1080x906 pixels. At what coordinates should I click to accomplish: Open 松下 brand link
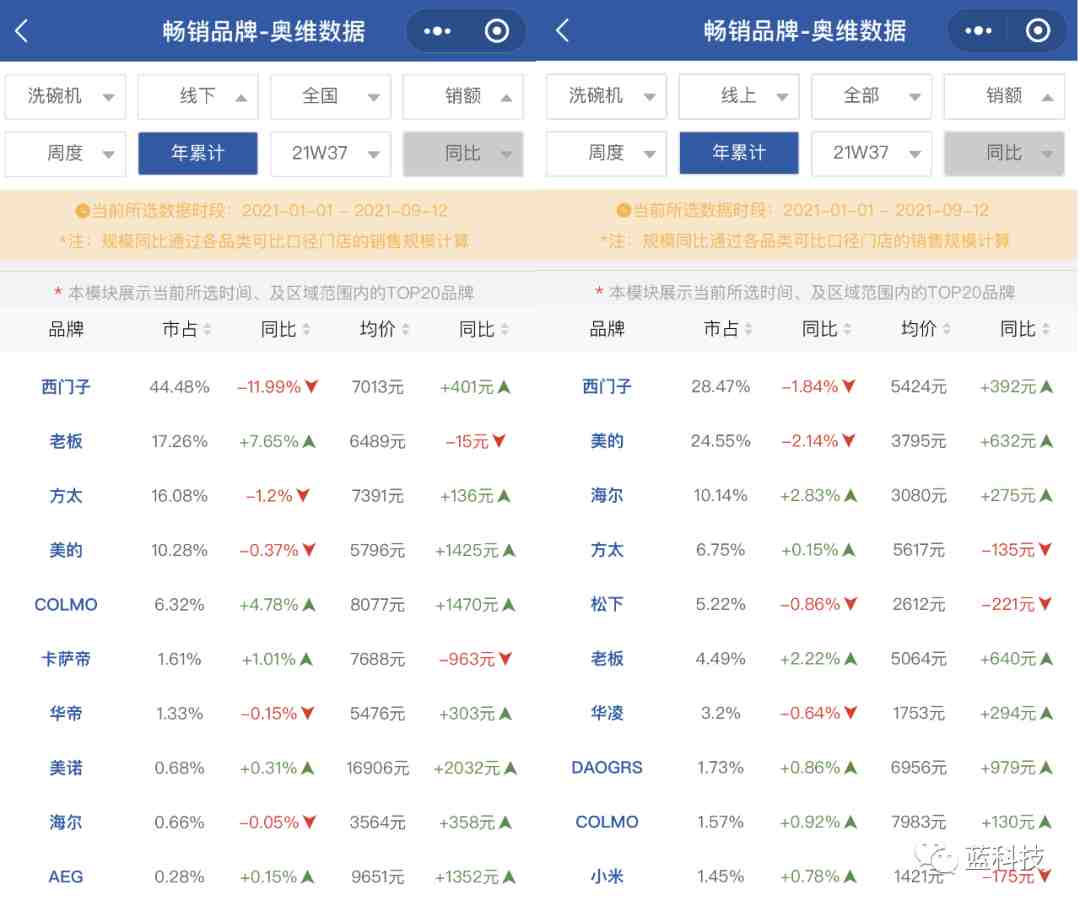click(x=607, y=605)
